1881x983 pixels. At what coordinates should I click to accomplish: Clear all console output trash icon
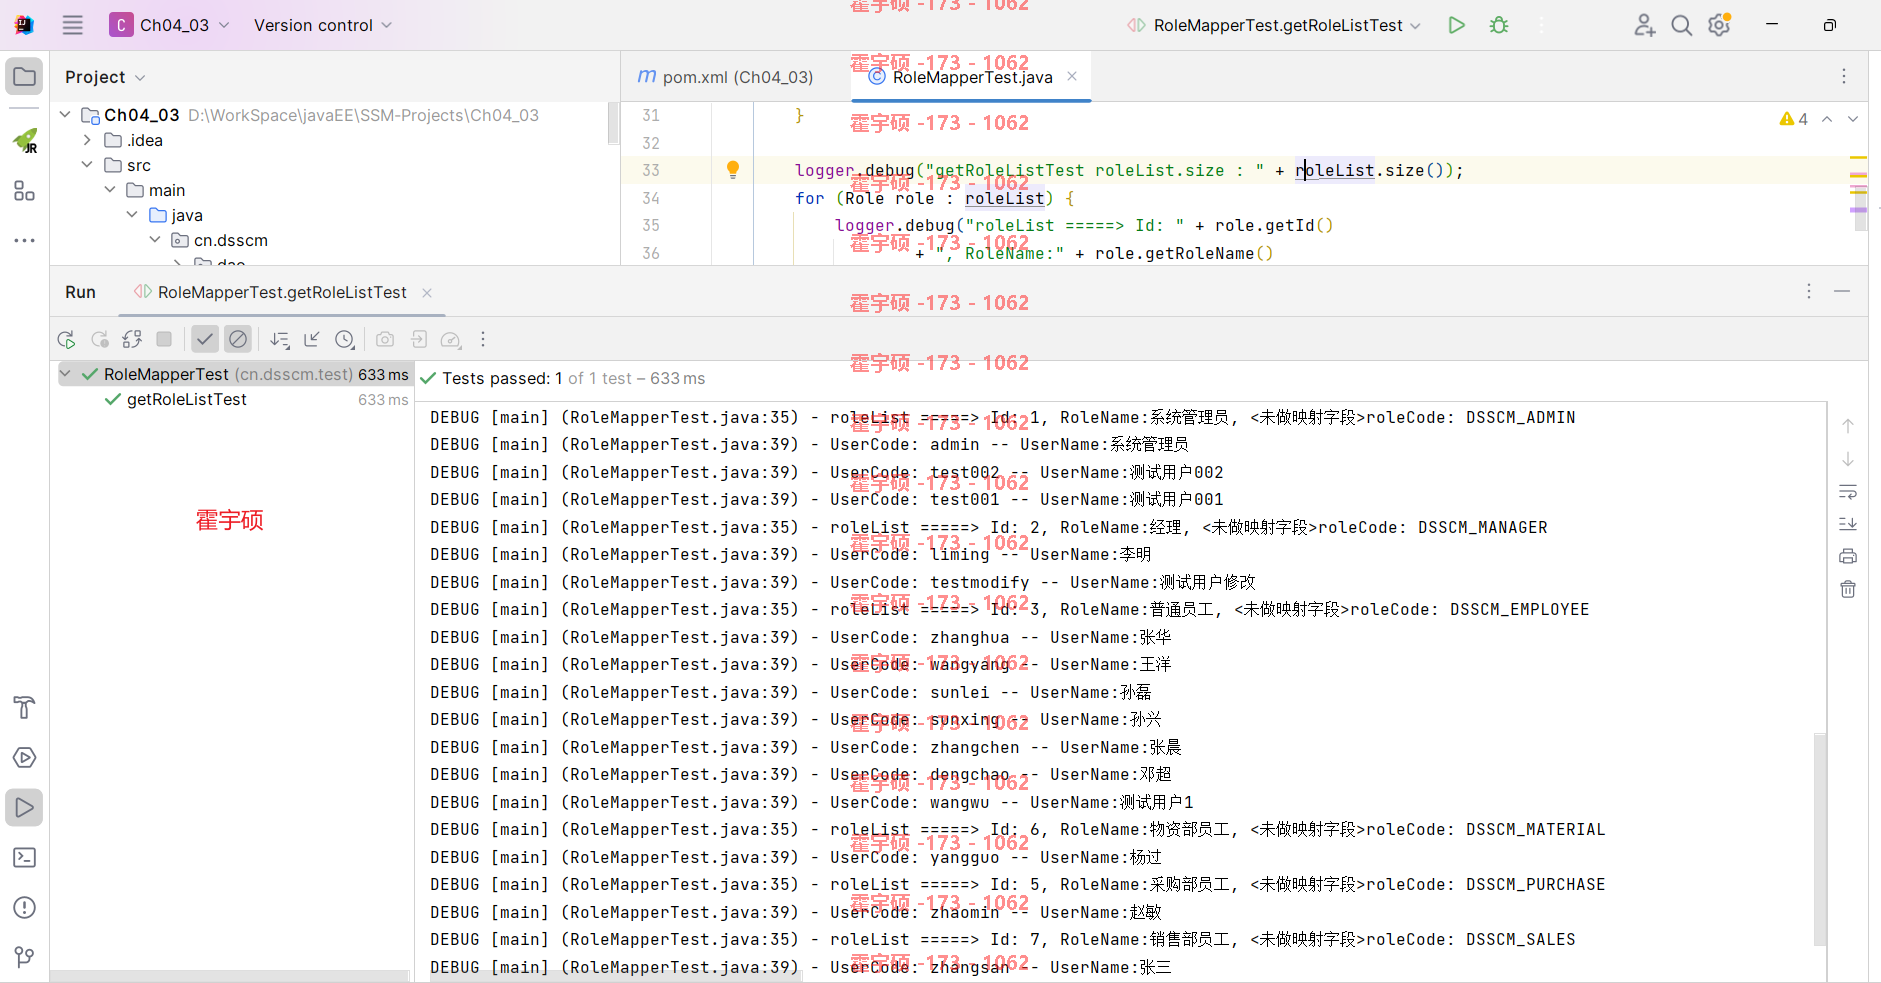pos(1848,589)
